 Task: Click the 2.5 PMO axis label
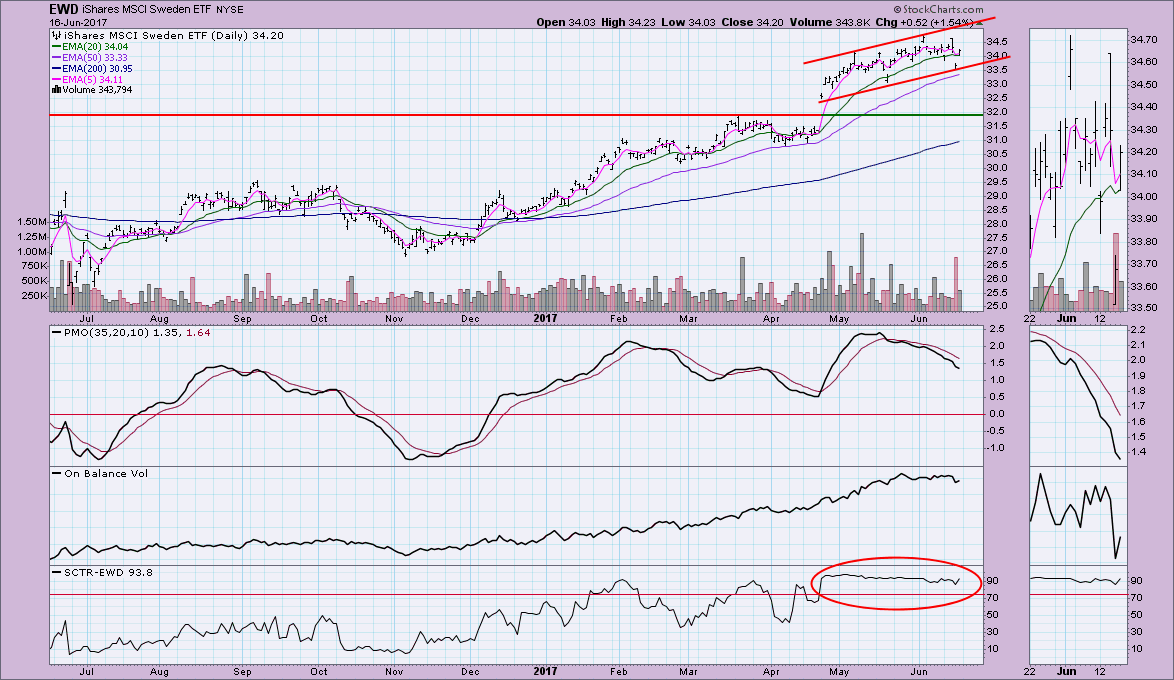coord(997,330)
